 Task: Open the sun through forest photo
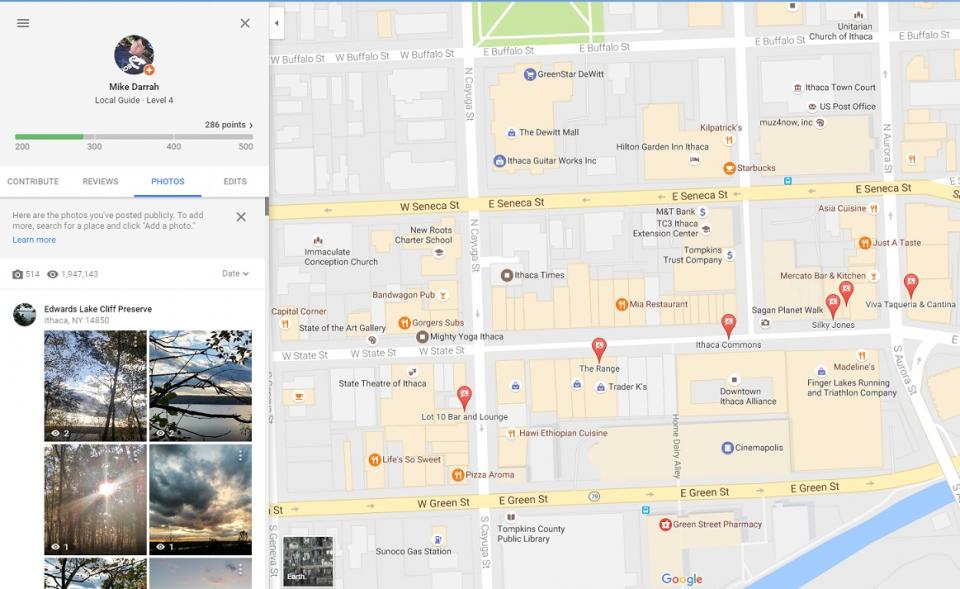pos(96,500)
